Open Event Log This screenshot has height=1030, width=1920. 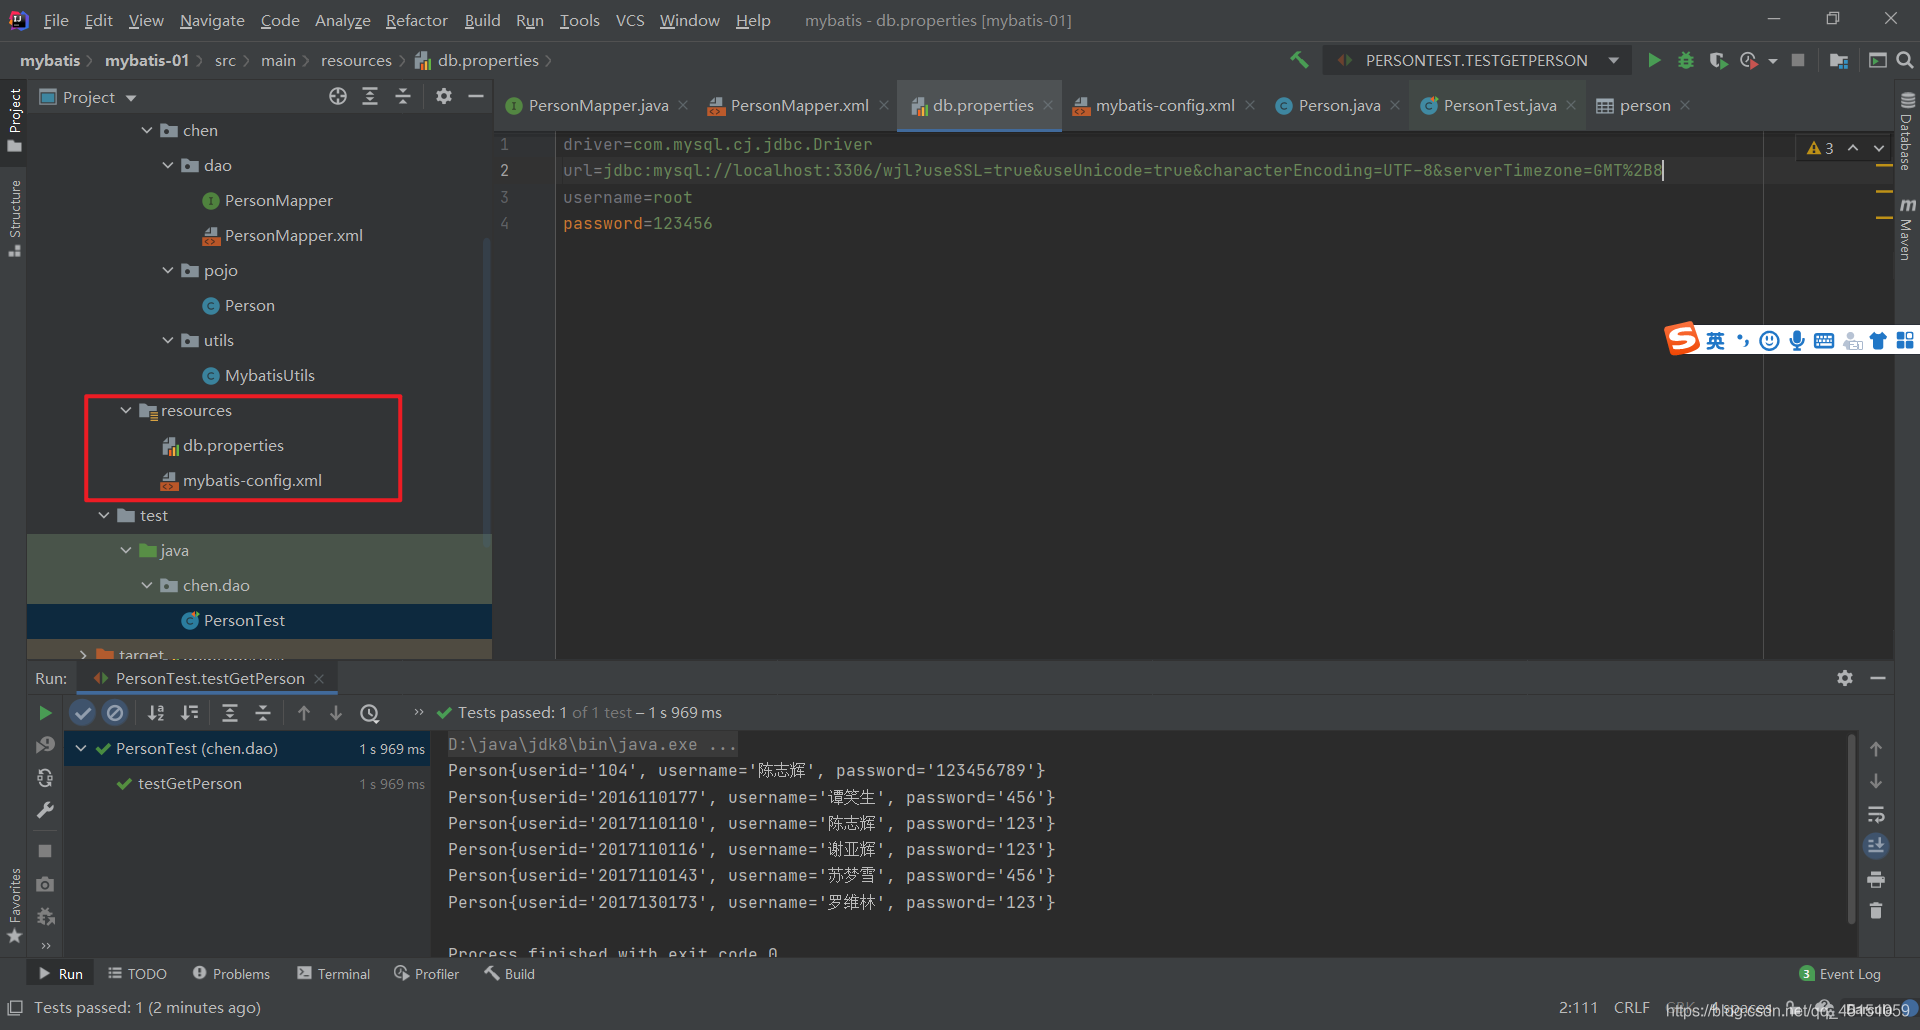click(x=1840, y=974)
